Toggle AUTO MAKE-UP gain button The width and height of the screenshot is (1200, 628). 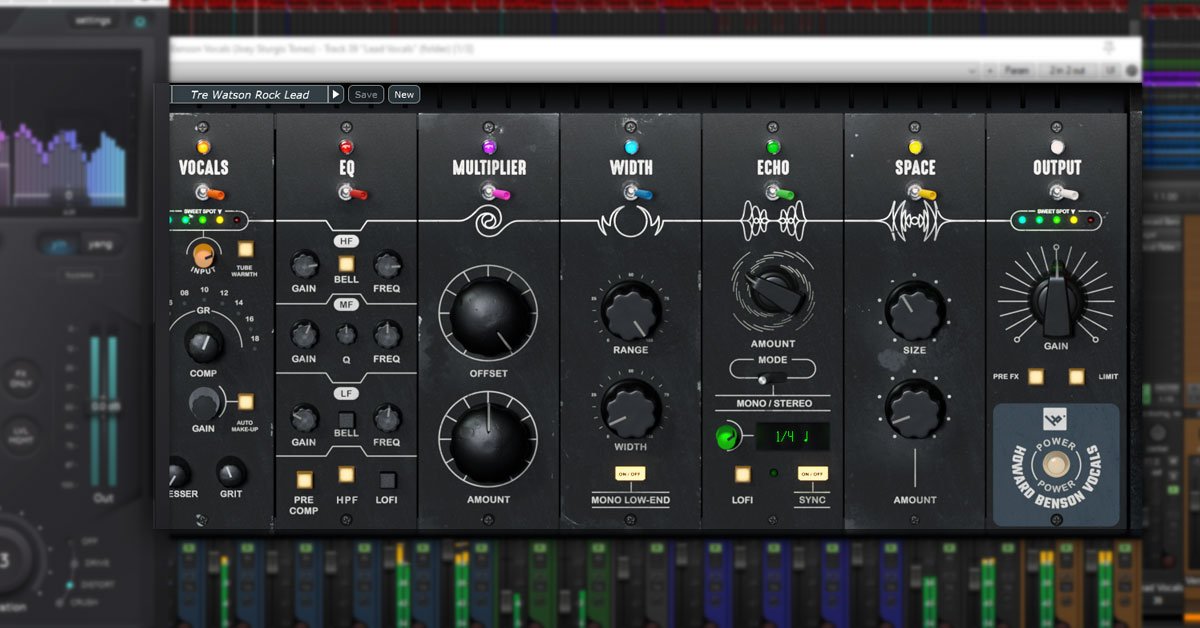point(245,402)
